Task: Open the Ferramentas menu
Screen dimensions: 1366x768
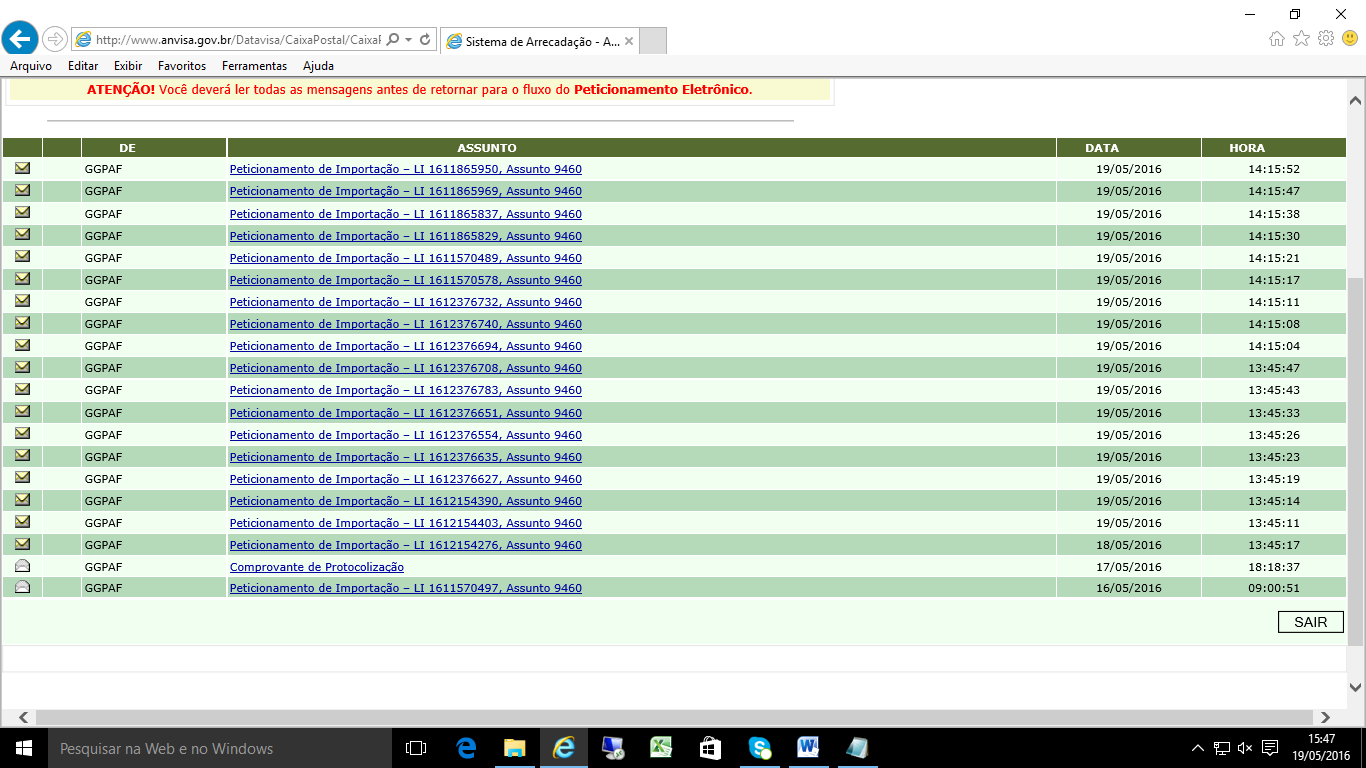Action: 254,66
